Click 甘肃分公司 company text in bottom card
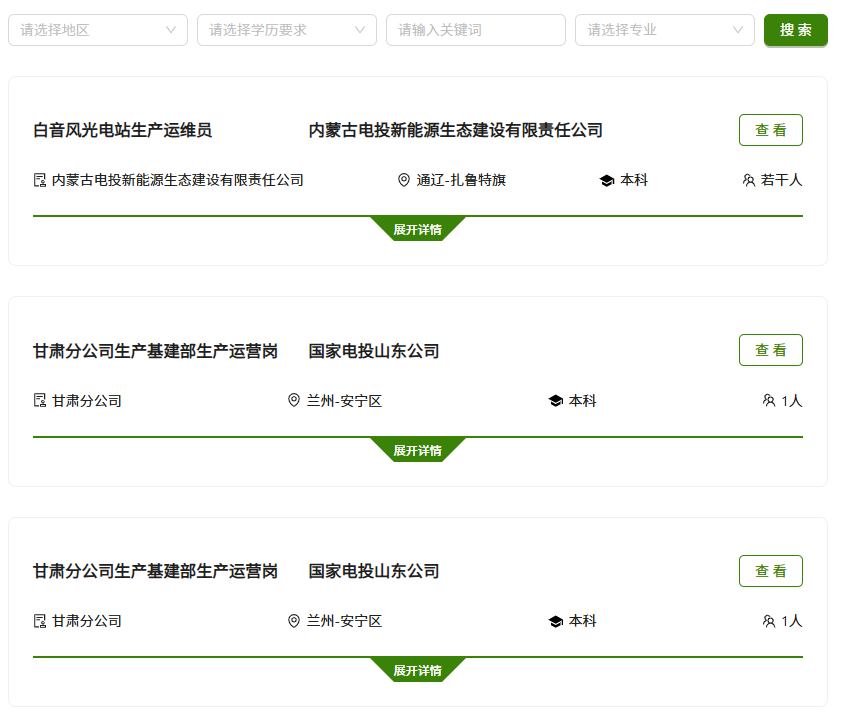Screen dimensions: 841x720 87,621
